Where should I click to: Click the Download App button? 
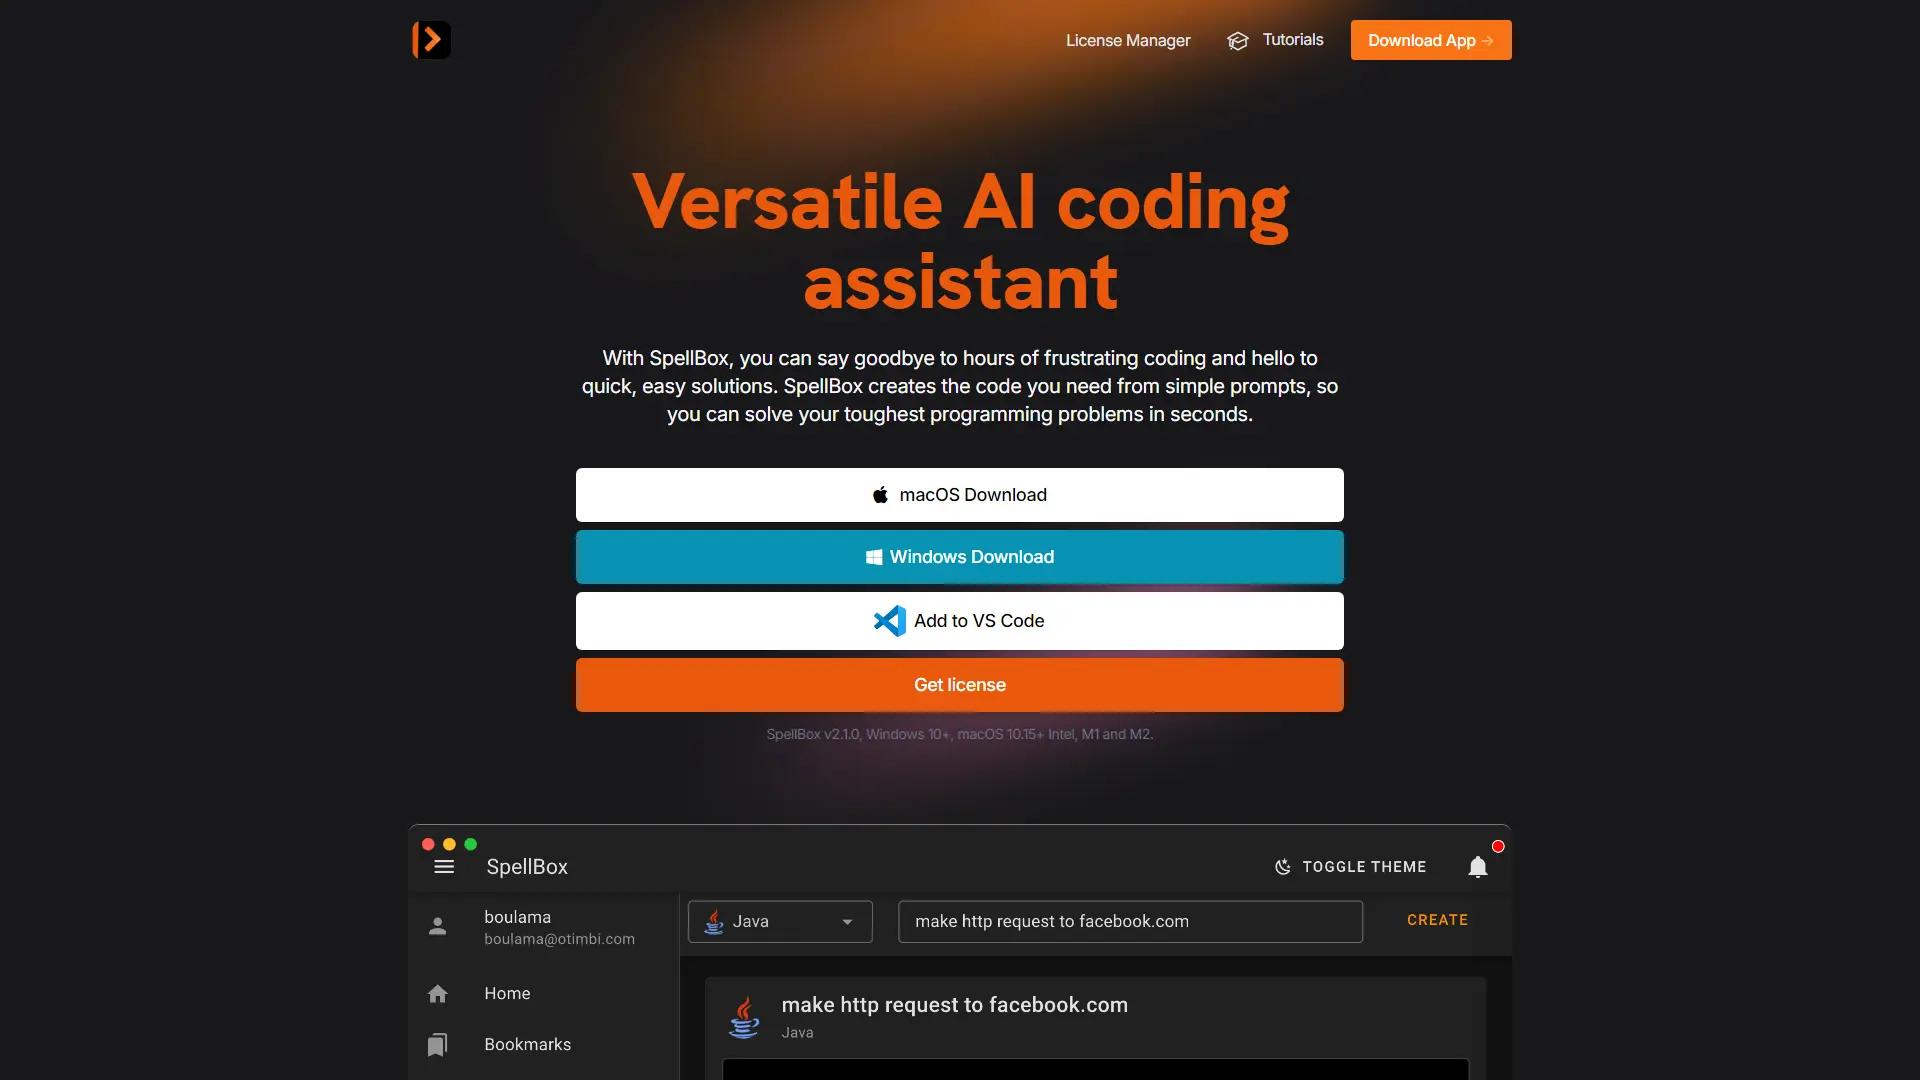pos(1430,40)
